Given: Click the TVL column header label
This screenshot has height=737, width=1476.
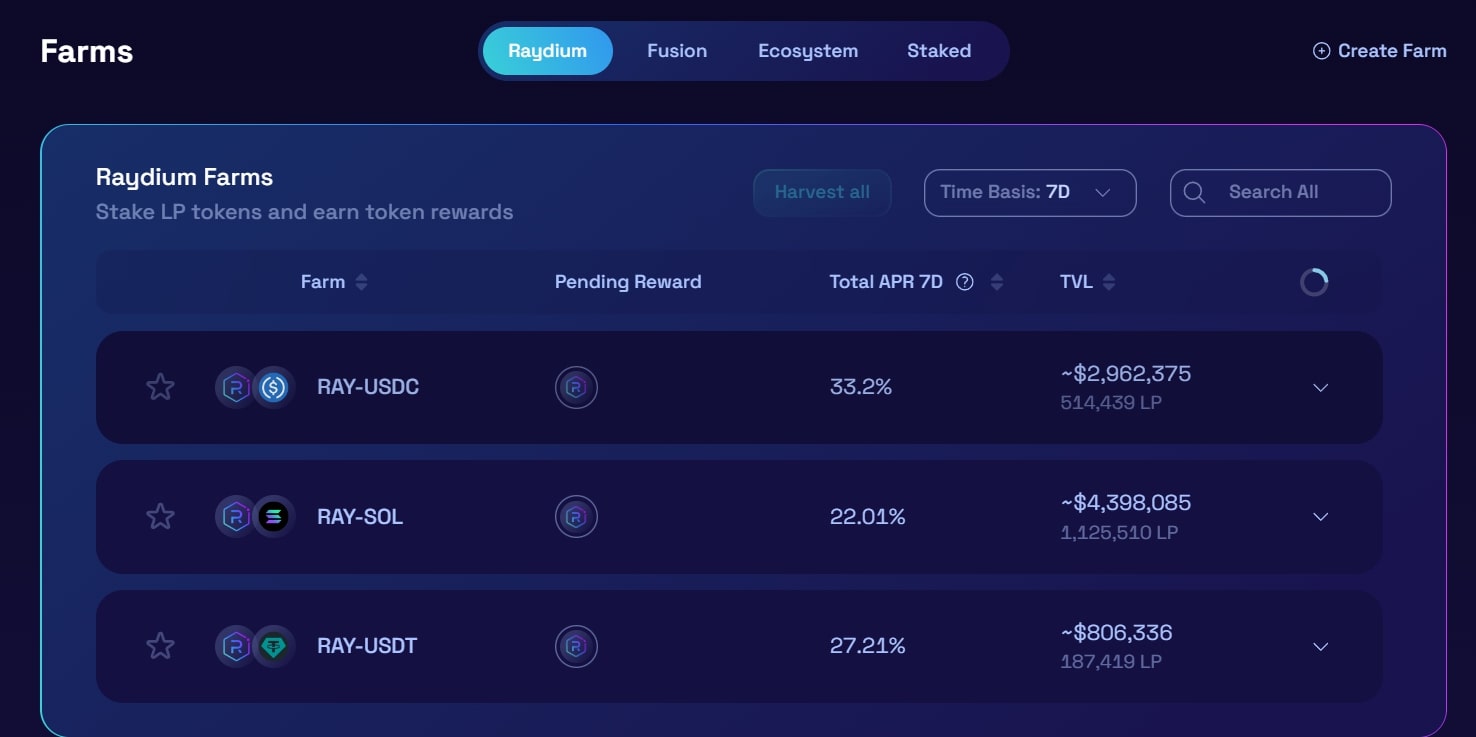Looking at the screenshot, I should (x=1076, y=282).
